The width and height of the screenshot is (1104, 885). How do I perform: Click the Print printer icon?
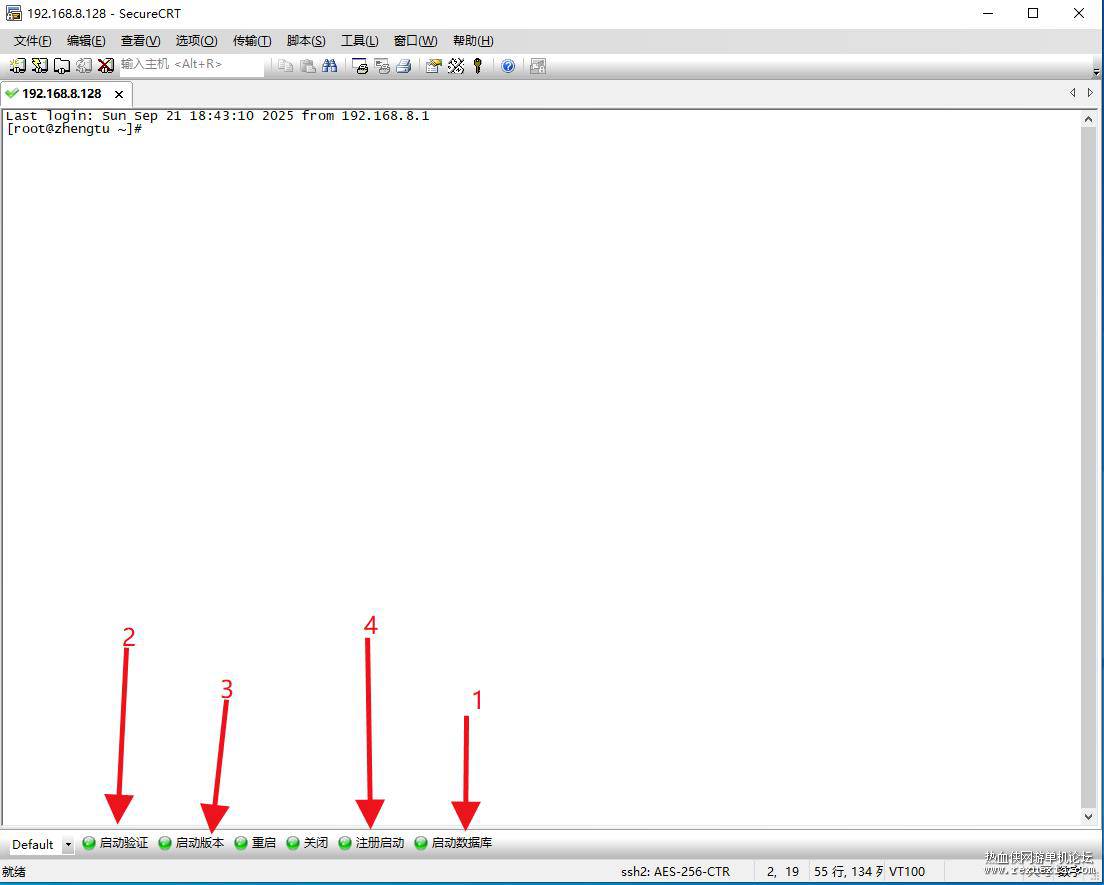tap(403, 65)
